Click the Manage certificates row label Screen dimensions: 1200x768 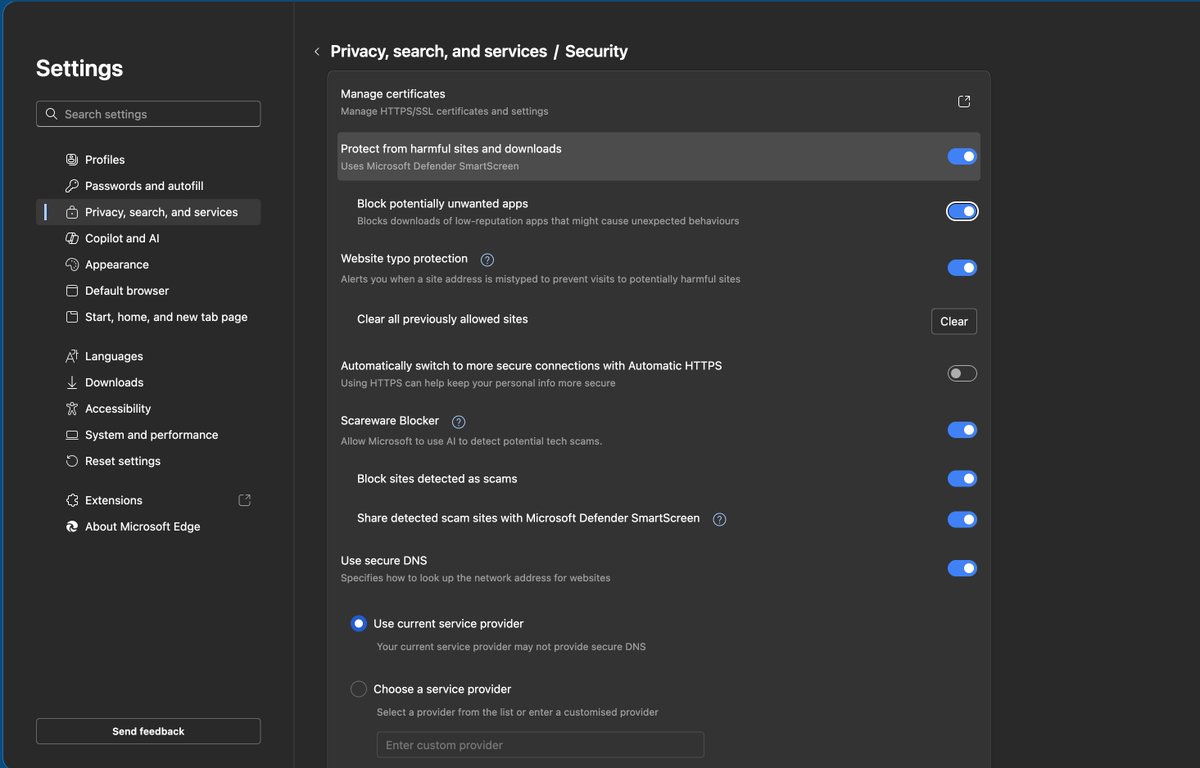click(393, 94)
